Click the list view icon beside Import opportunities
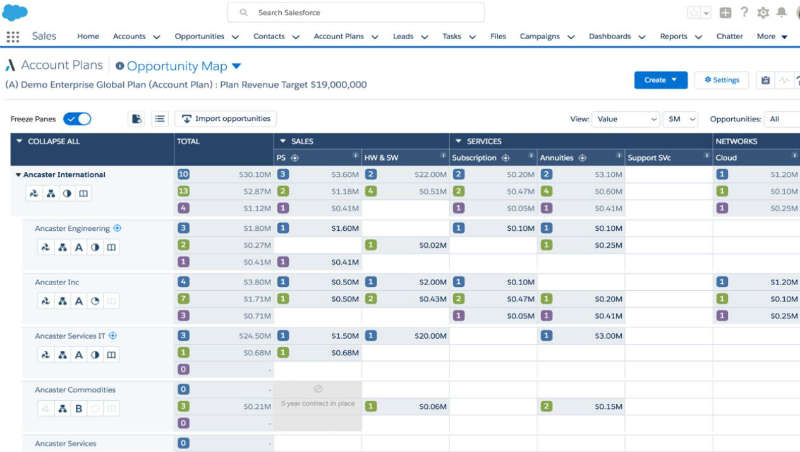 tap(160, 119)
